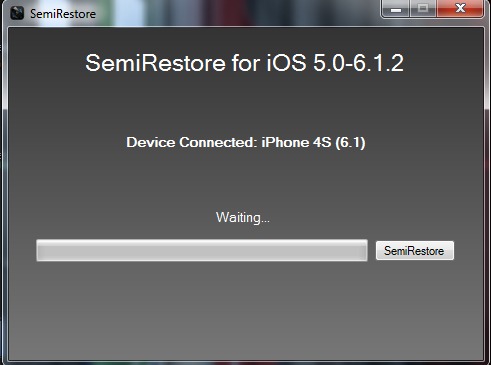Viewport: 491px width, 365px height.
Task: Click empty space between device label and Waiting text
Action: pos(245,180)
